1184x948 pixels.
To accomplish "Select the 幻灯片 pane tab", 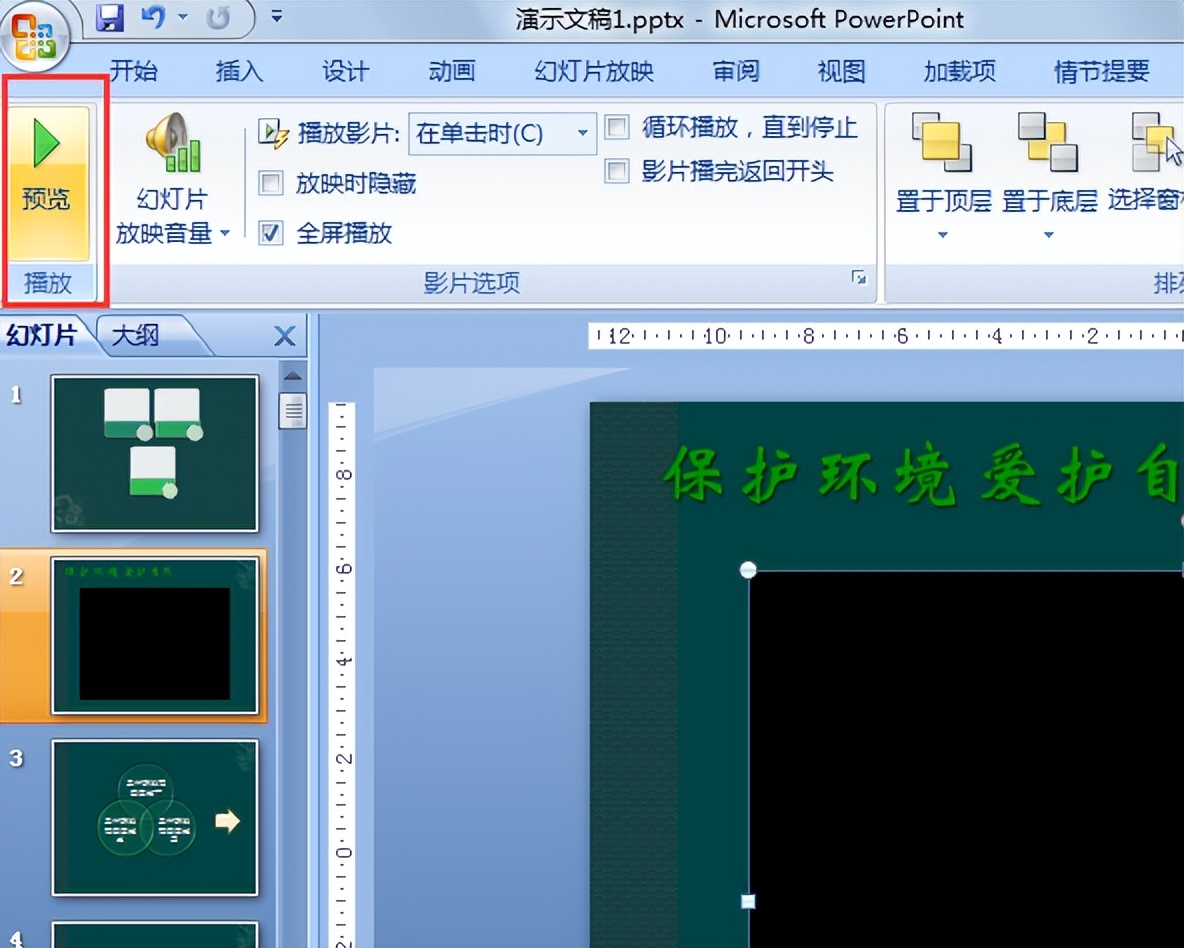I will (x=42, y=335).
